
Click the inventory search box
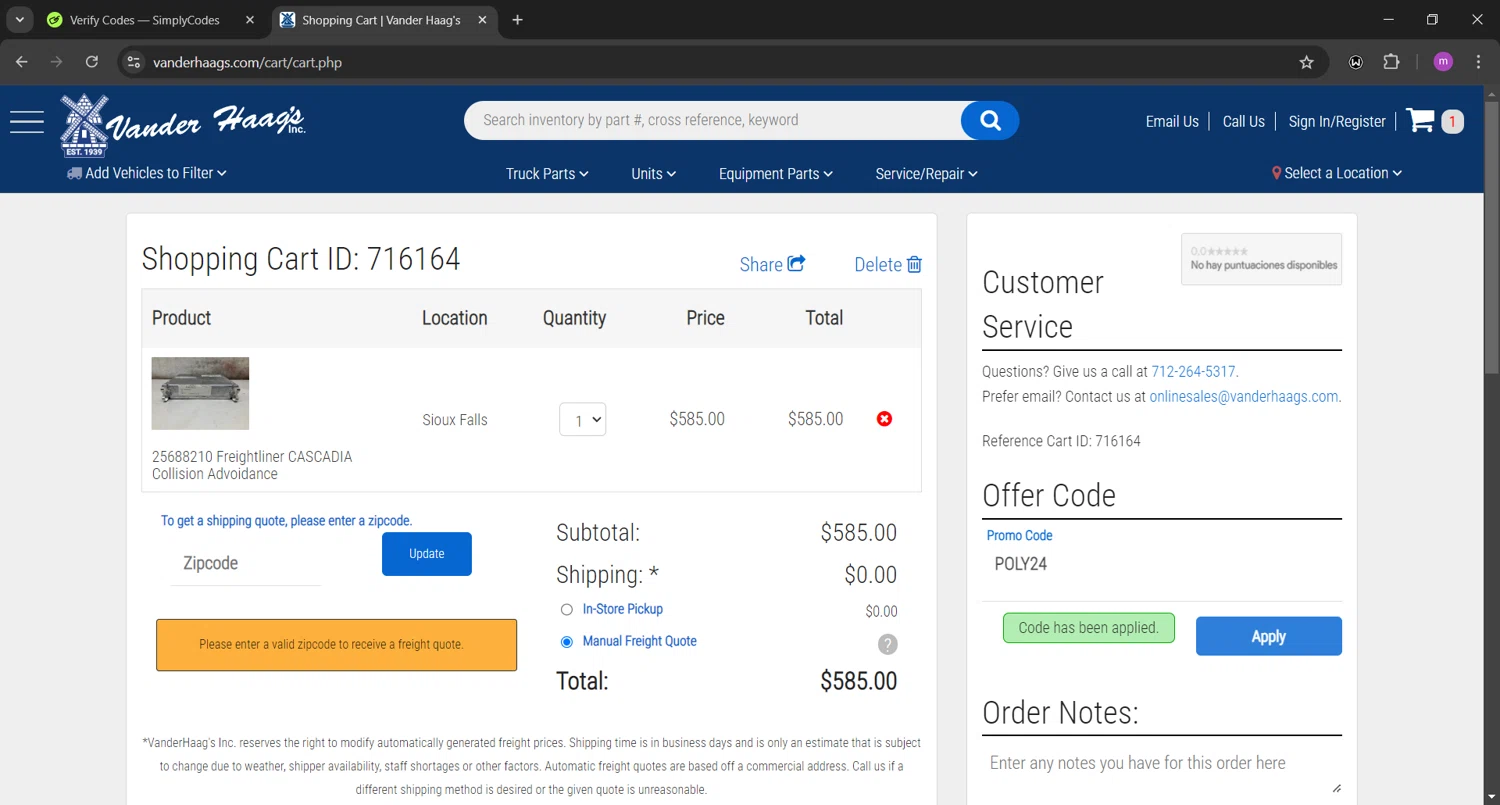click(713, 121)
